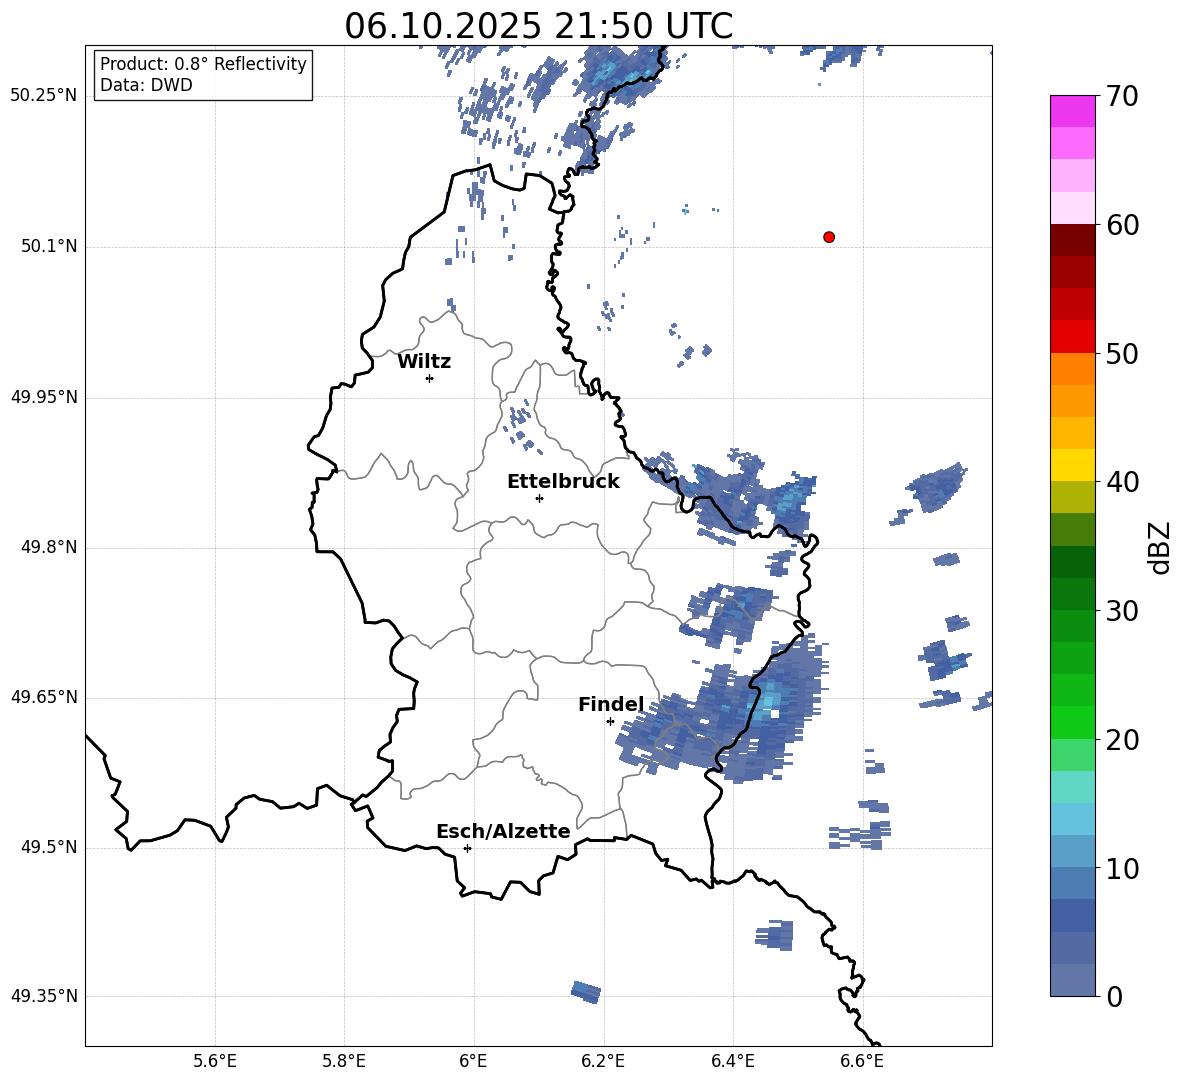Viewport: 1184px width, 1081px height.
Task: Click the Esch/Alzette city label
Action: (503, 831)
